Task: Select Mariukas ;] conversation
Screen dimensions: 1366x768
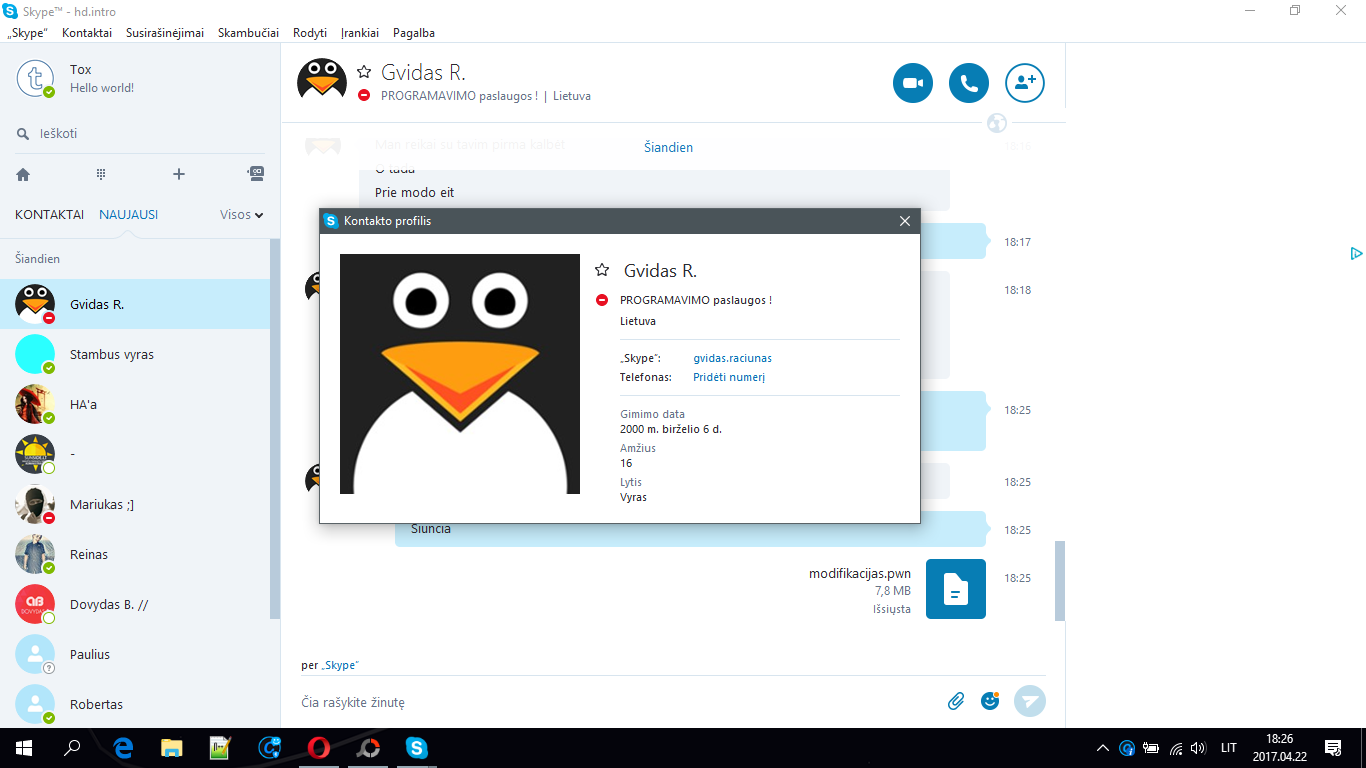Action: 135,504
